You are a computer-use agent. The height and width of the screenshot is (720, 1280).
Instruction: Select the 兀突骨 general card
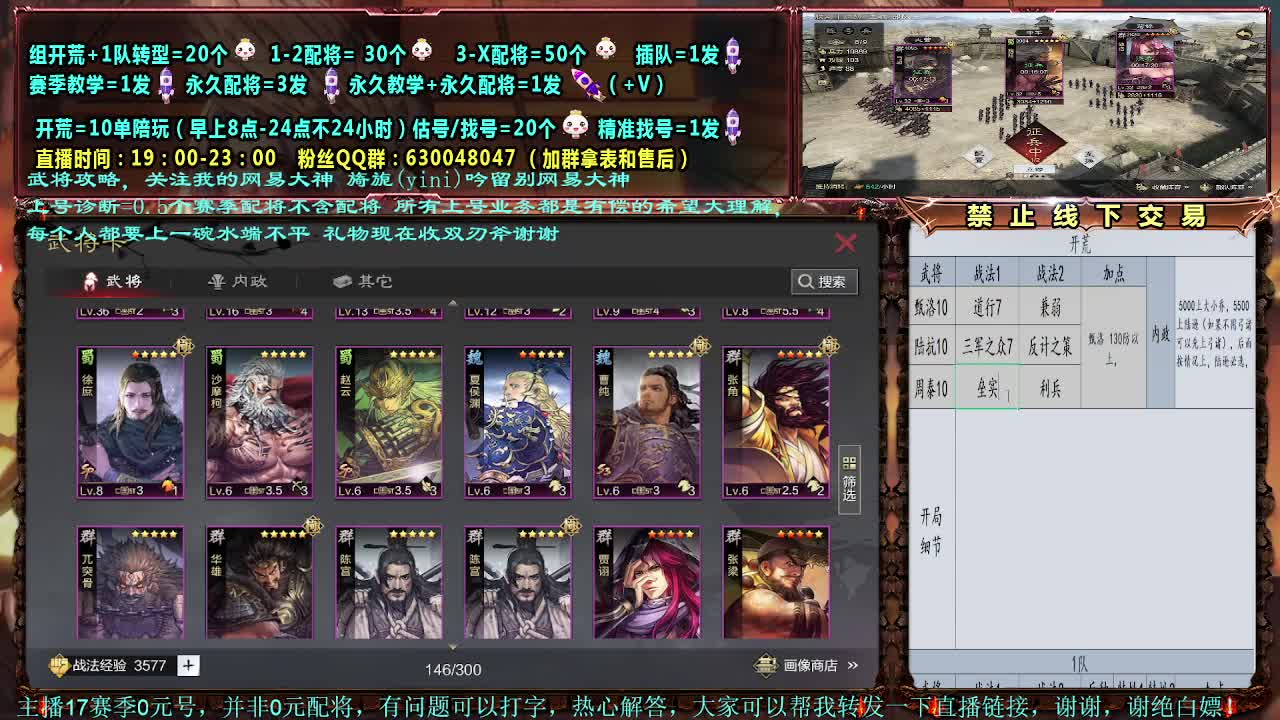click(x=130, y=583)
